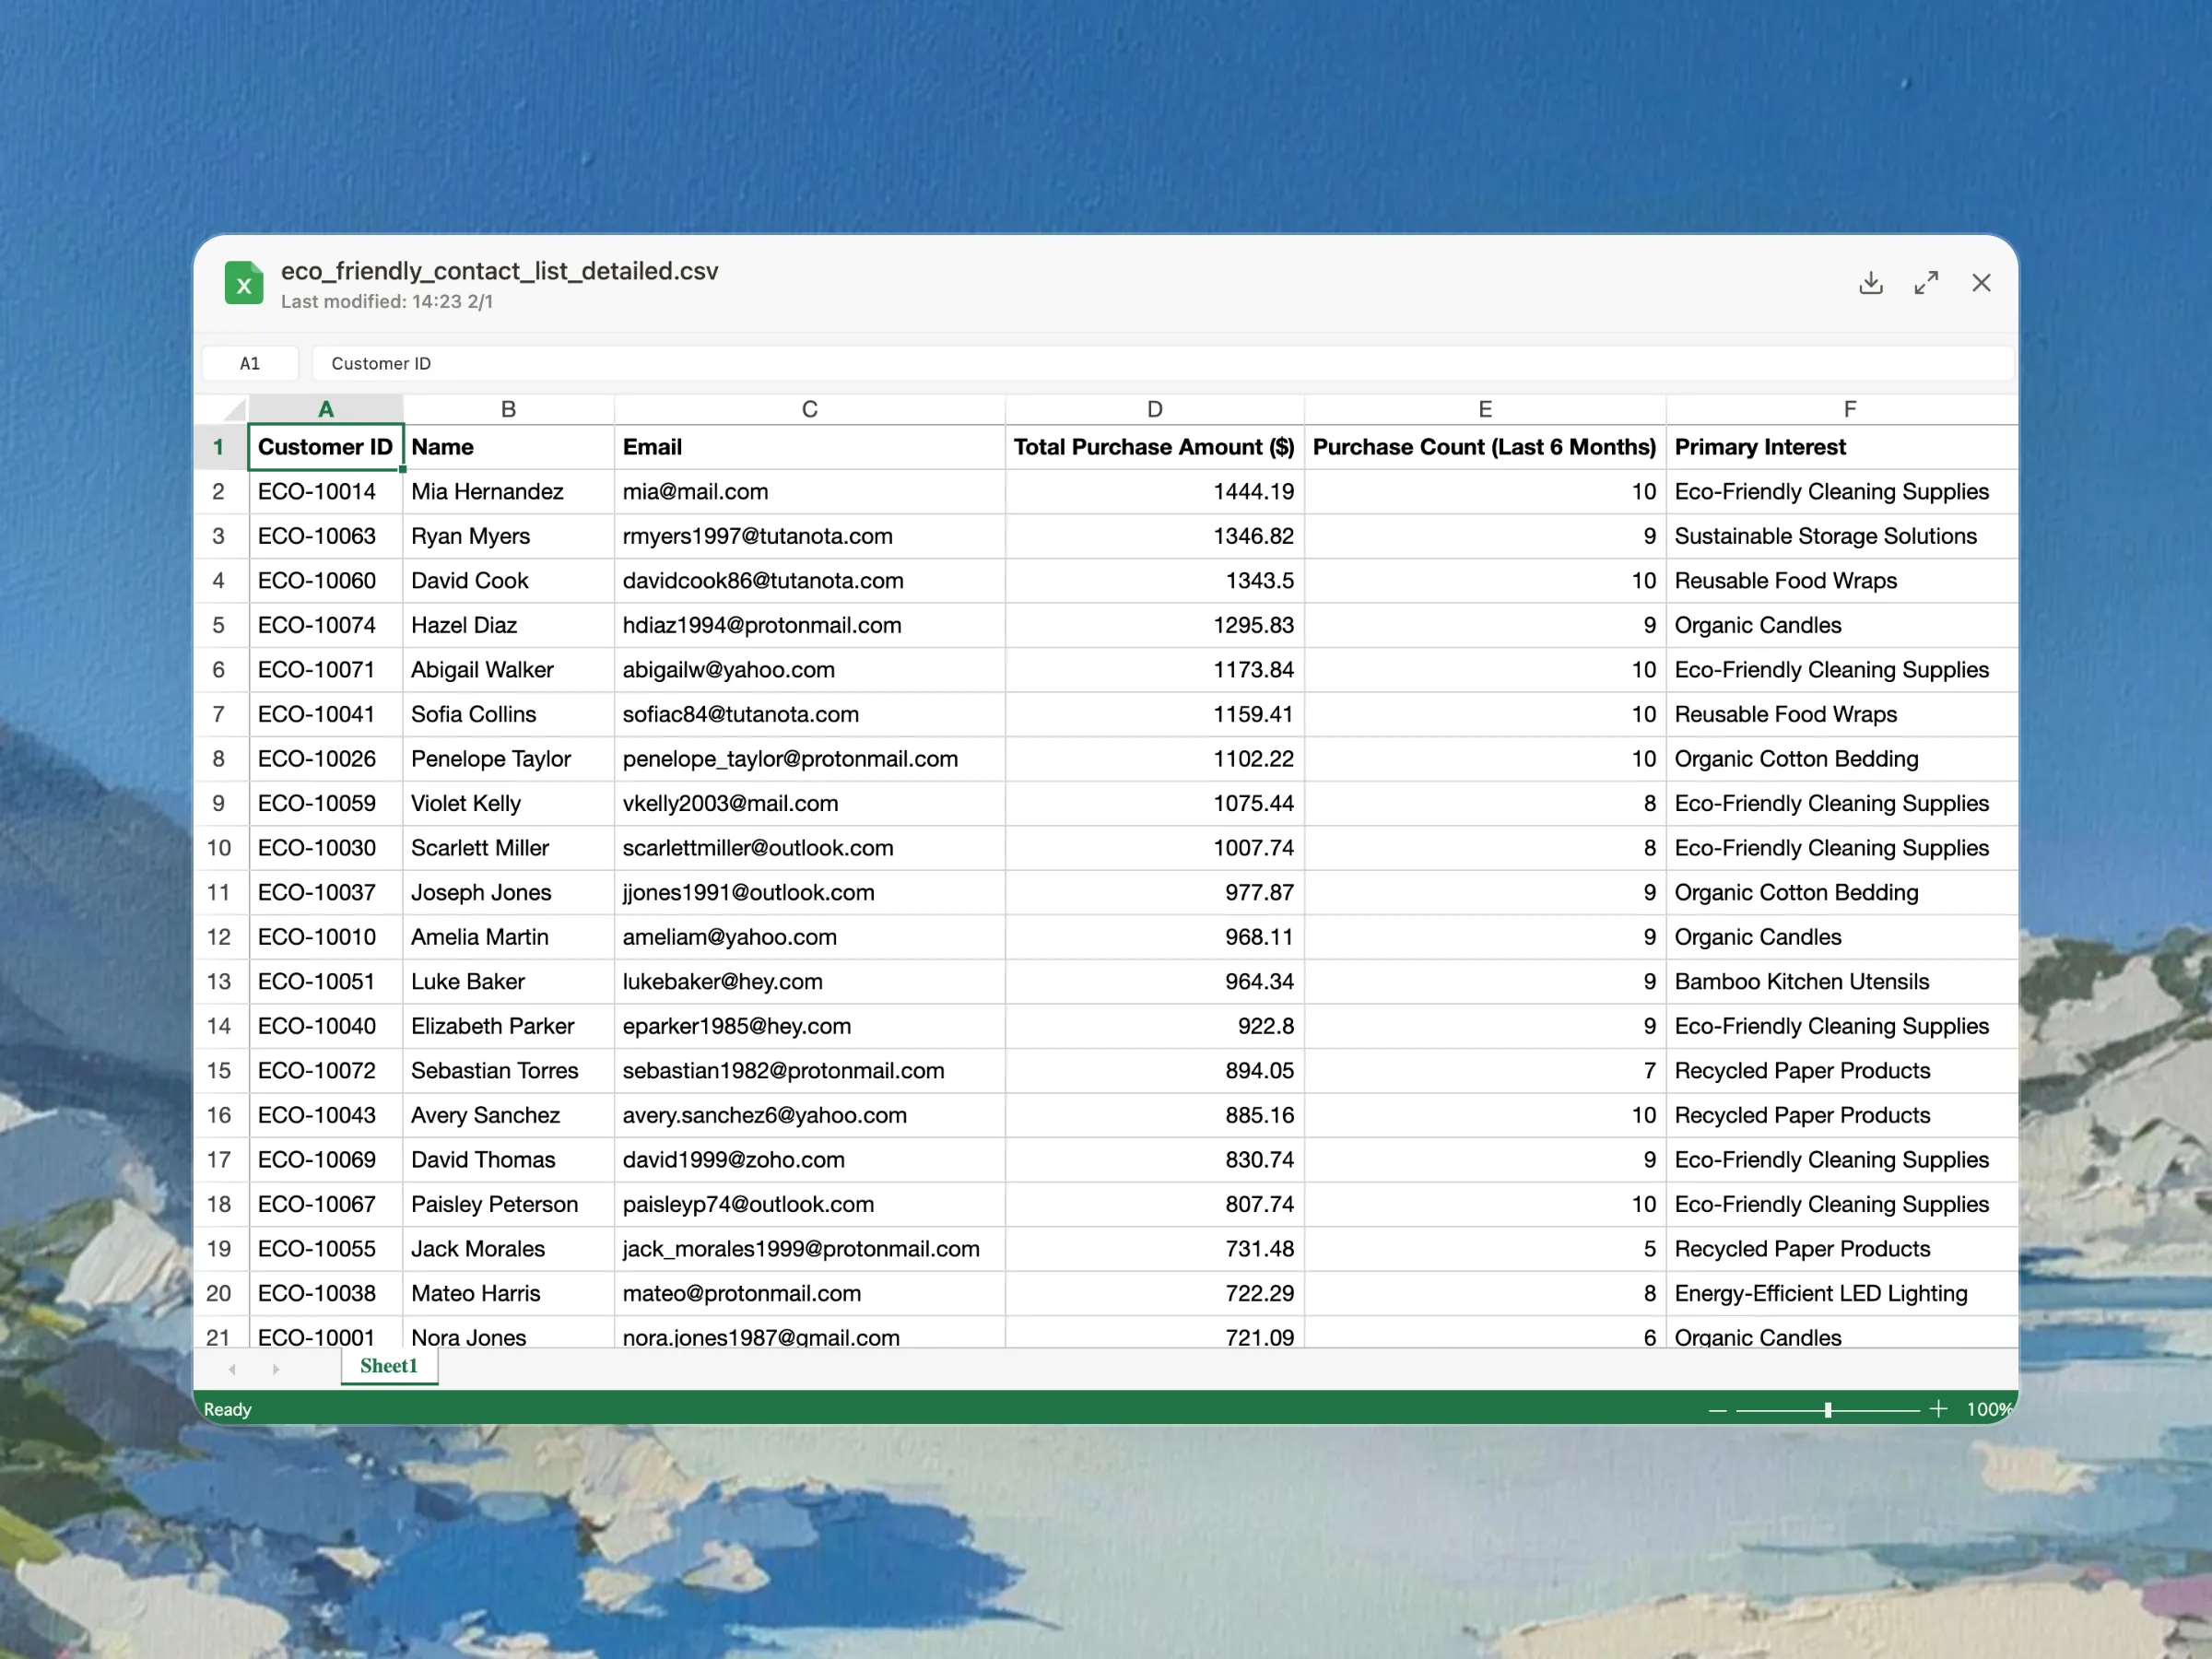Expand preview to fullscreen
Viewport: 2212px width, 1659px height.
click(x=1926, y=283)
